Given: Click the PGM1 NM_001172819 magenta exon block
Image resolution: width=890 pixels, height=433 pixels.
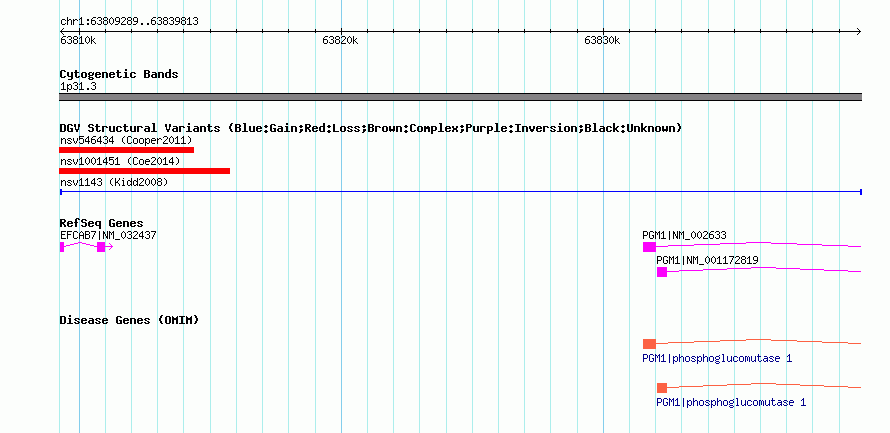Looking at the screenshot, I should coord(662,272).
